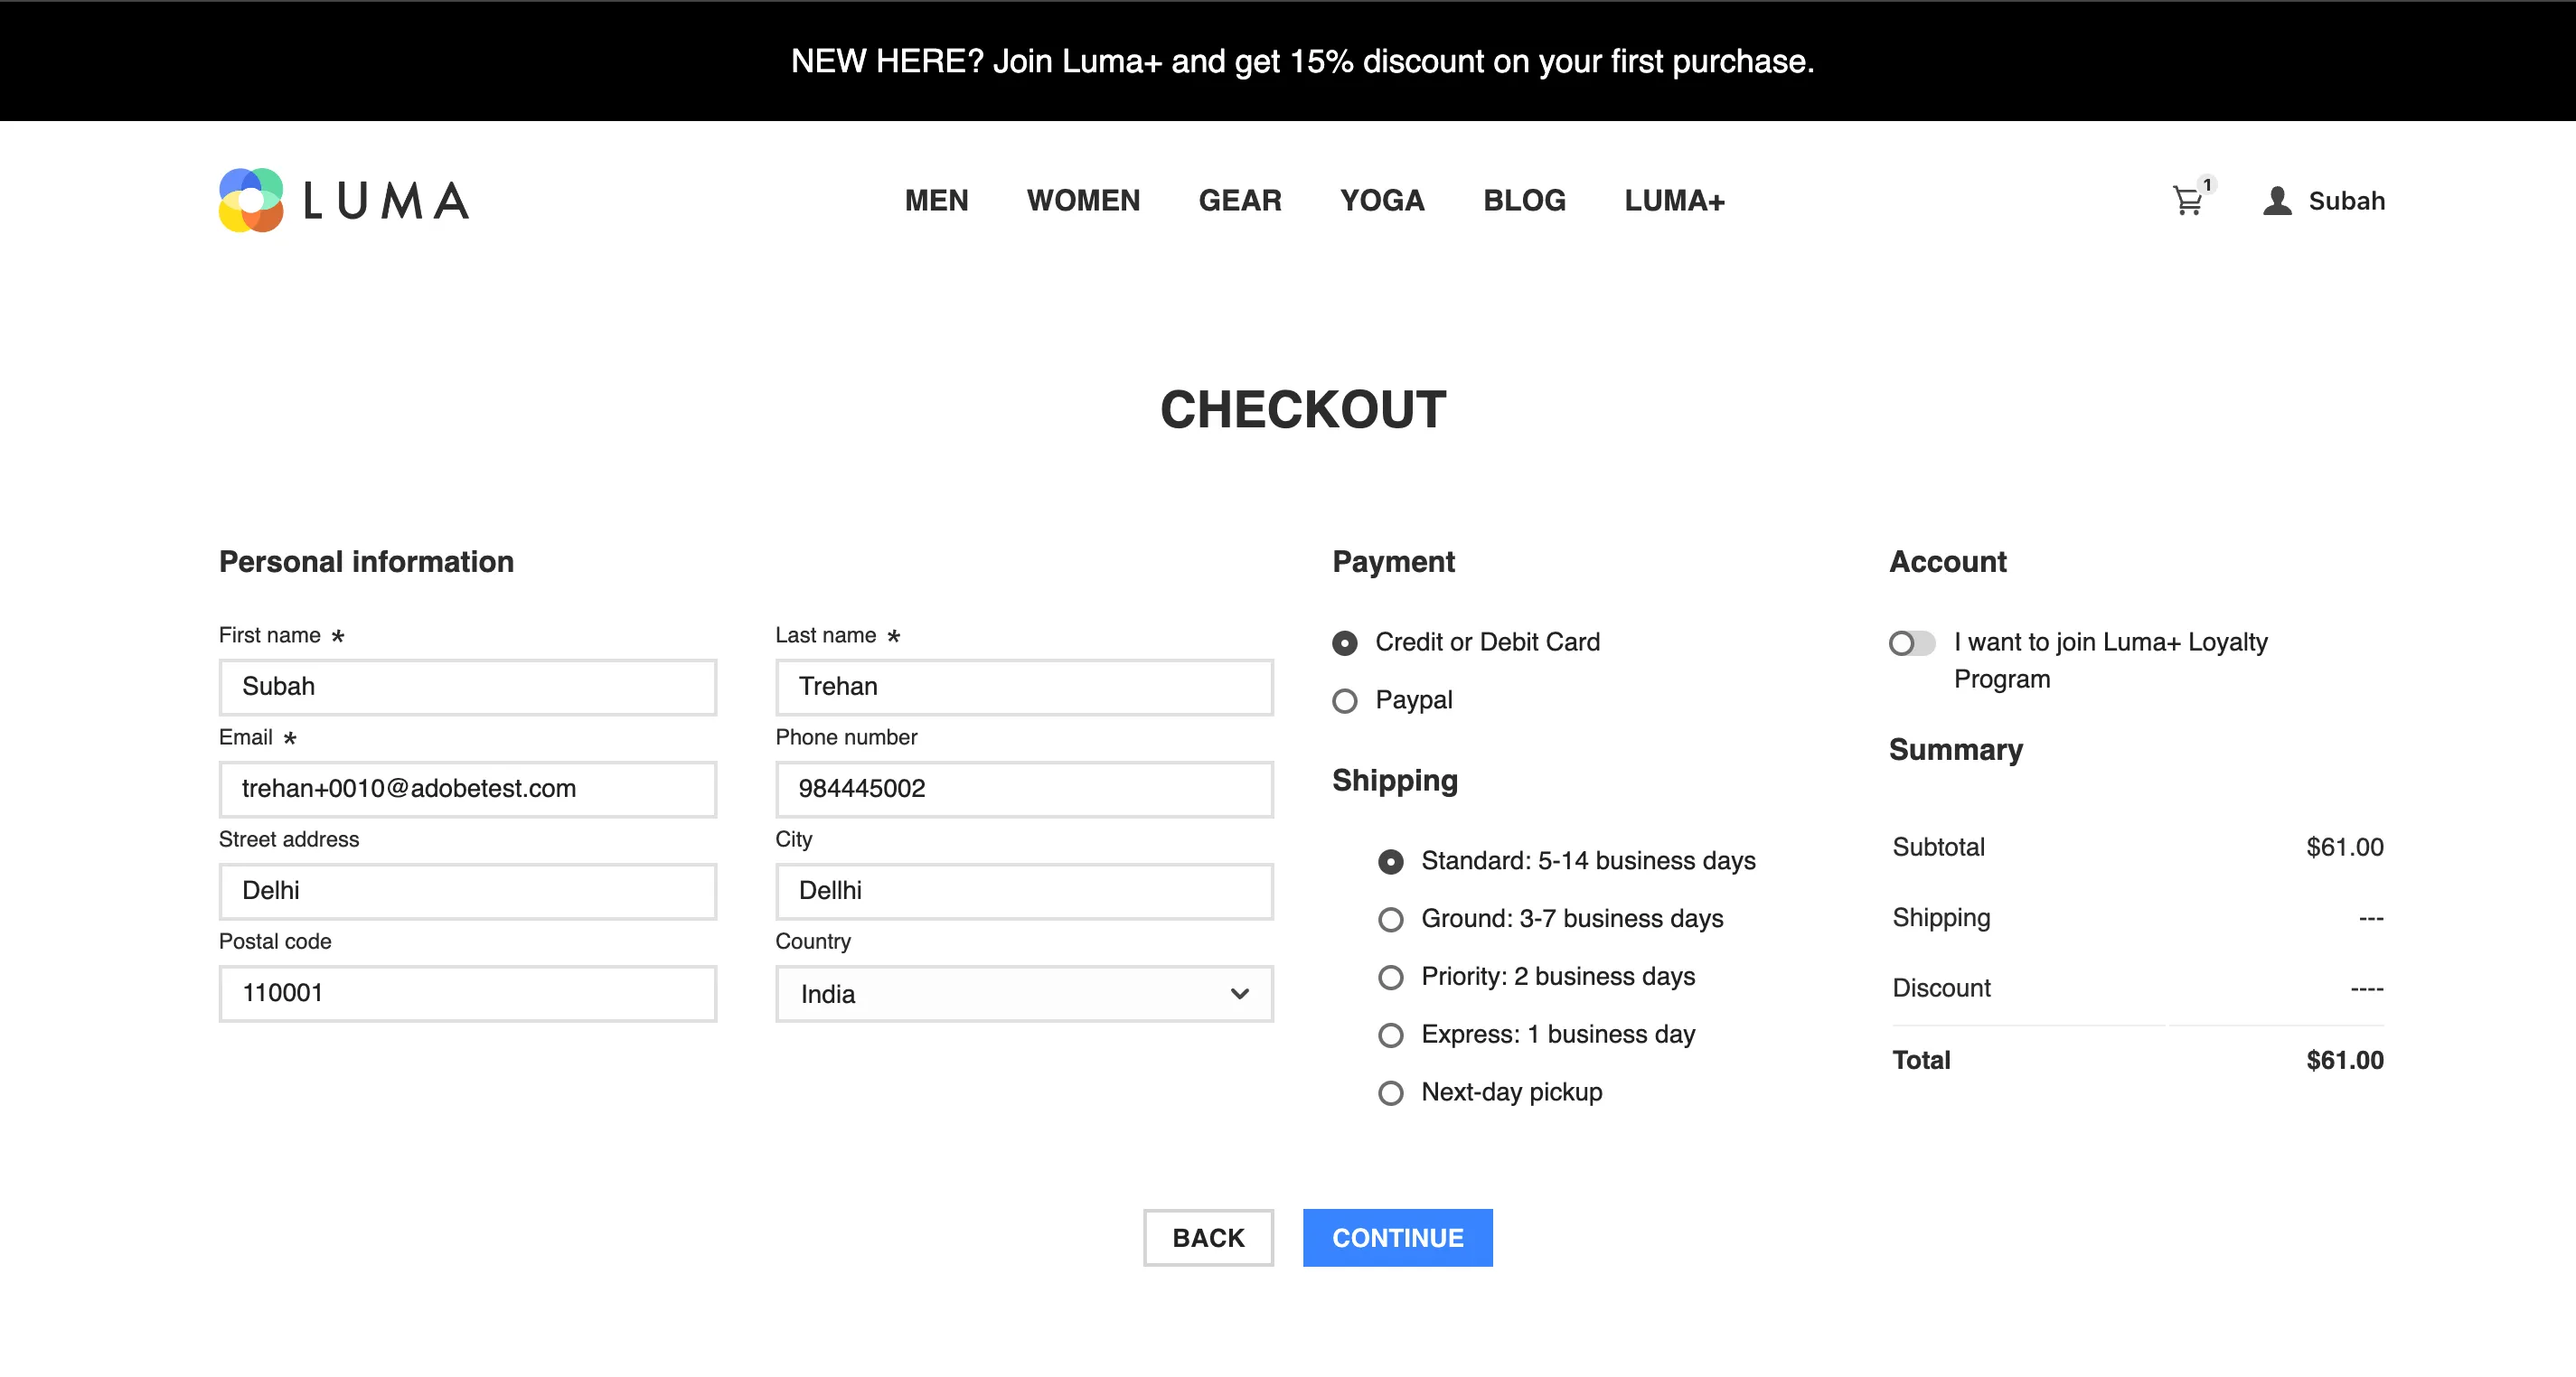2576x1377 pixels.
Task: Focus the First name field
Action: coord(468,687)
